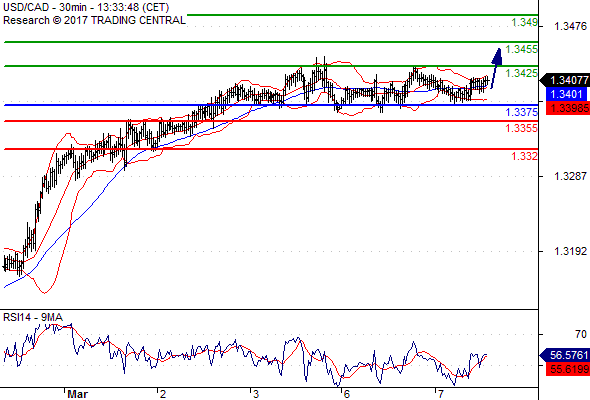Viewport: 590px width, 400px height.
Task: Click the USD/CAD 30min chart title
Action: [86, 7]
